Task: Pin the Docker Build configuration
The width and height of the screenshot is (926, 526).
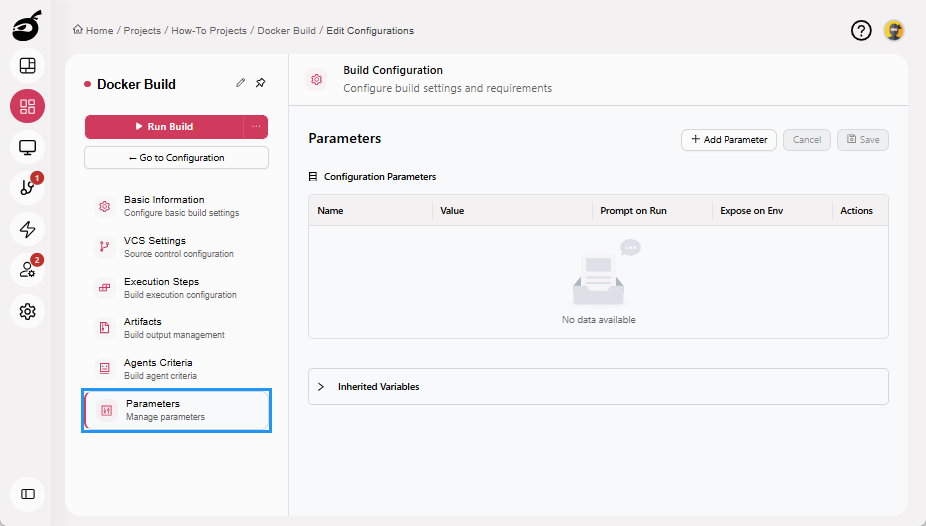Action: (260, 83)
